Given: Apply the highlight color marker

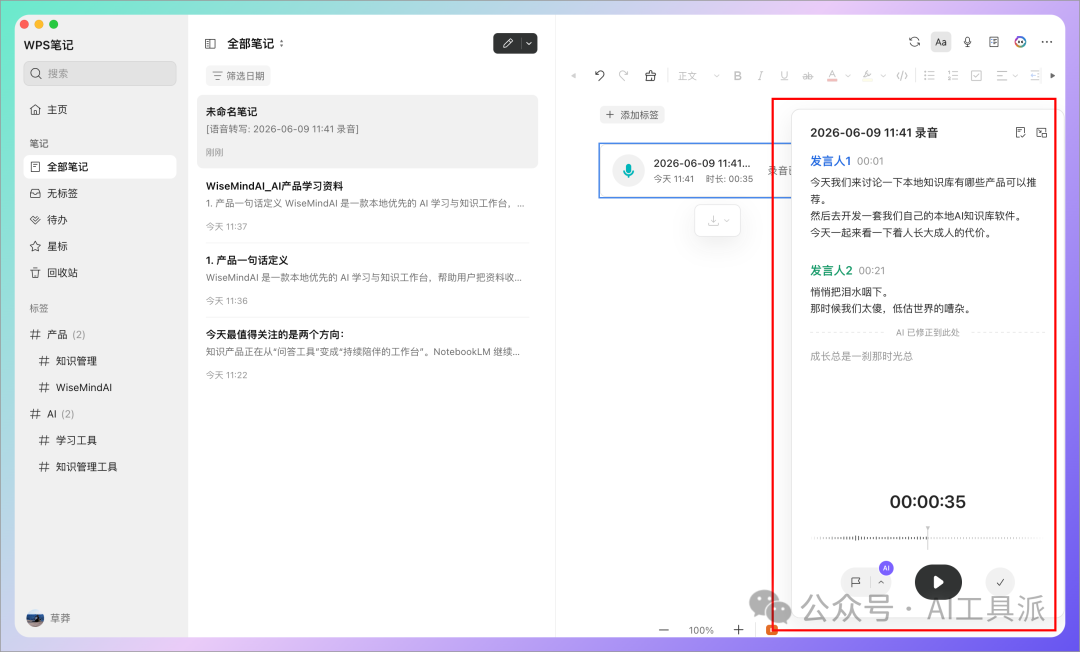Looking at the screenshot, I should (x=867, y=76).
